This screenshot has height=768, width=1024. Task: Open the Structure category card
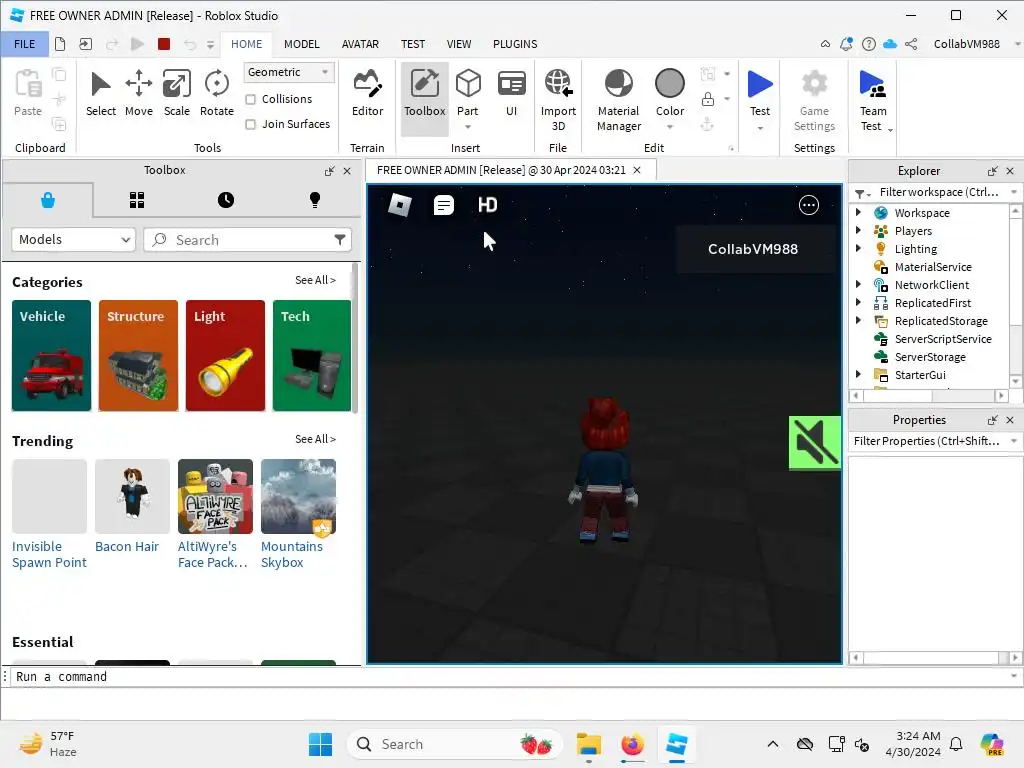[x=138, y=355]
